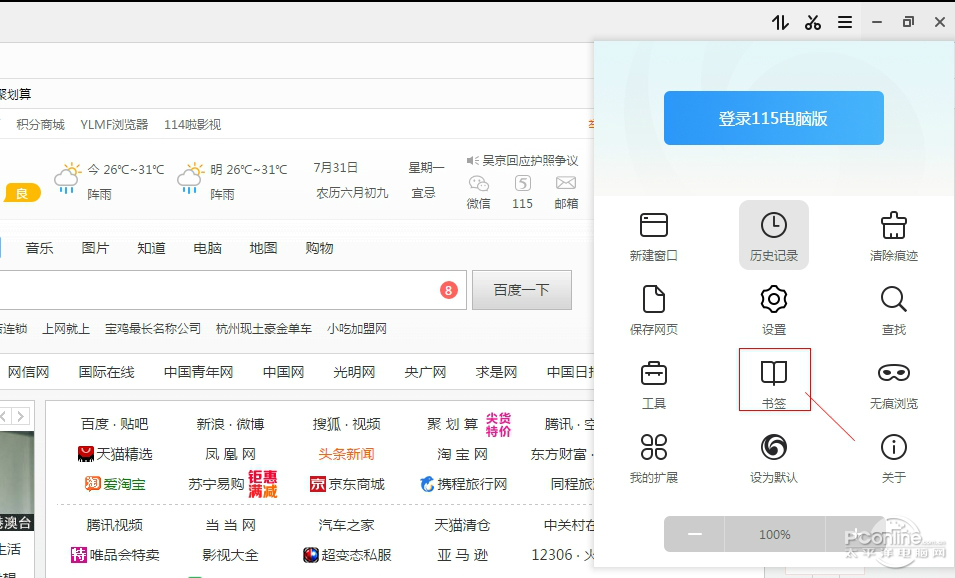Open the YLMF浏览器 link
Screen dimensions: 955x578
(115, 124)
